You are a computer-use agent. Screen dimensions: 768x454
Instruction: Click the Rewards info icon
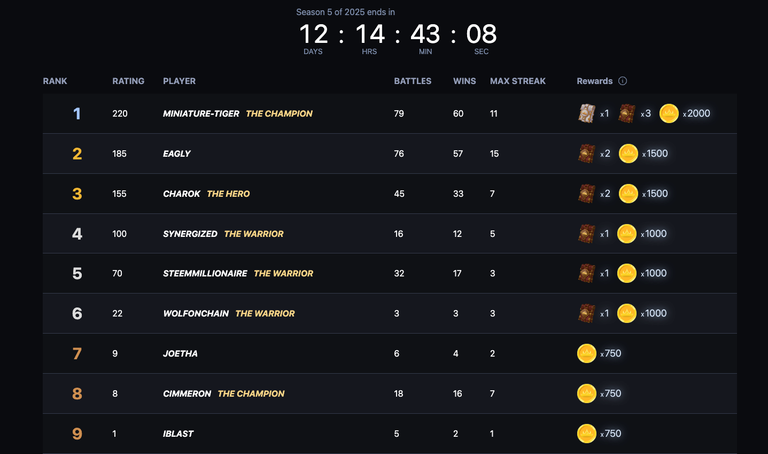[x=623, y=81]
